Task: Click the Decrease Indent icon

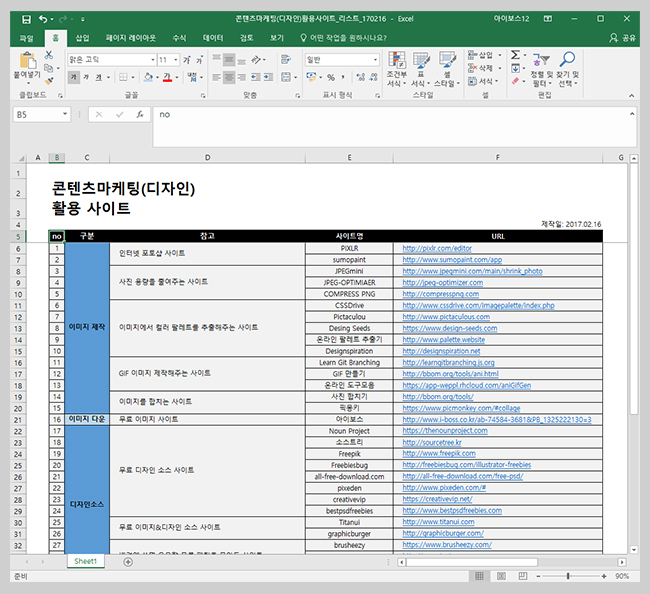Action: coord(256,78)
